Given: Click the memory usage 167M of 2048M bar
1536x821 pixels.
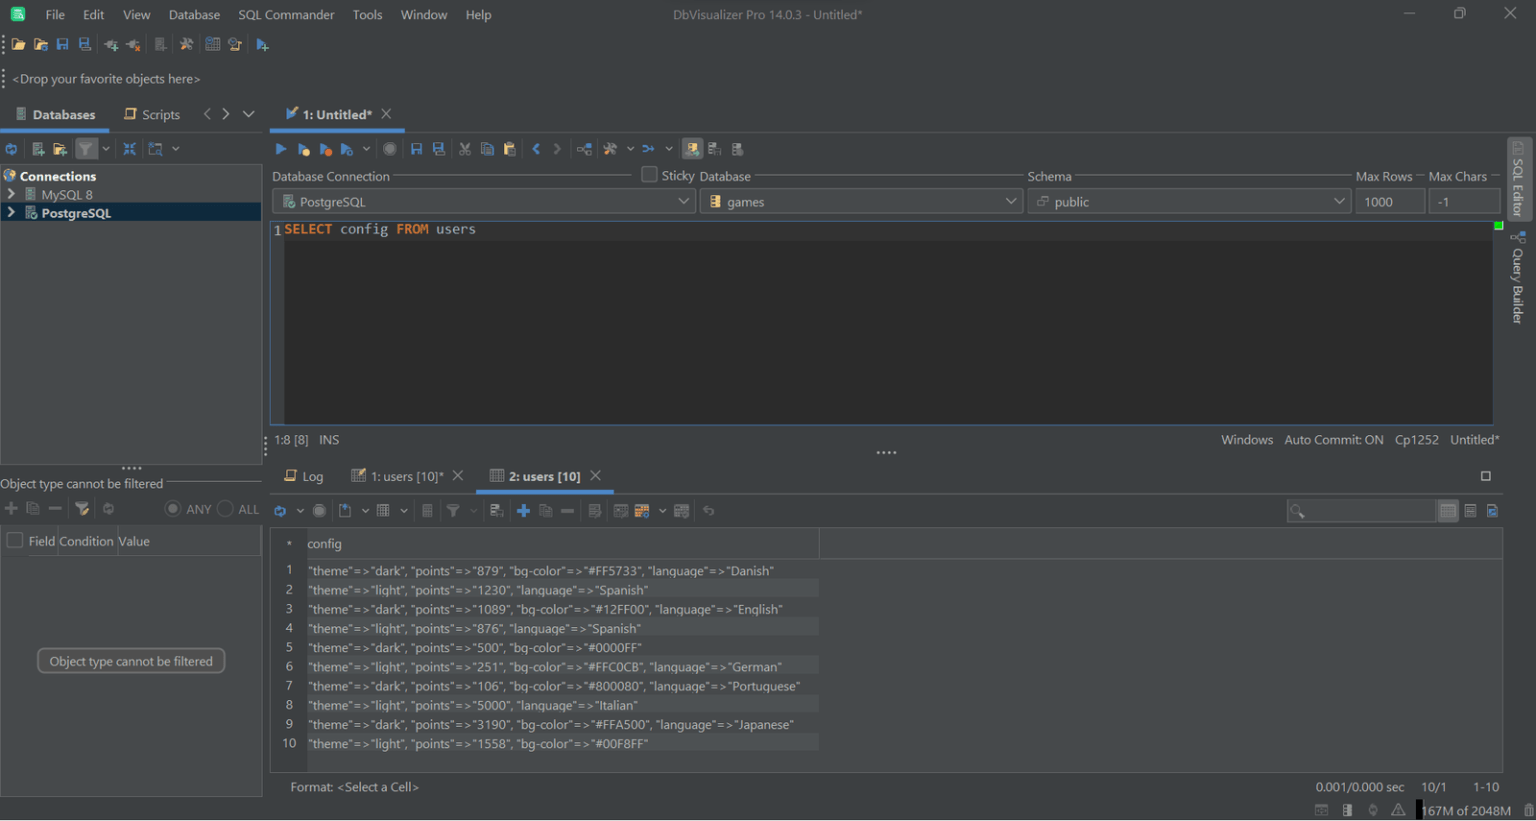Looking at the screenshot, I should point(1466,810).
